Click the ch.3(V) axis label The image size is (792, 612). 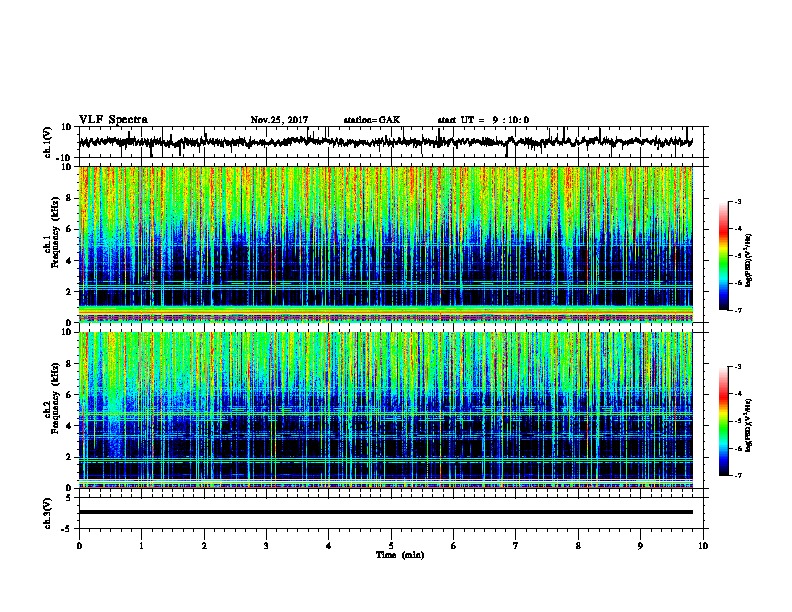48,513
